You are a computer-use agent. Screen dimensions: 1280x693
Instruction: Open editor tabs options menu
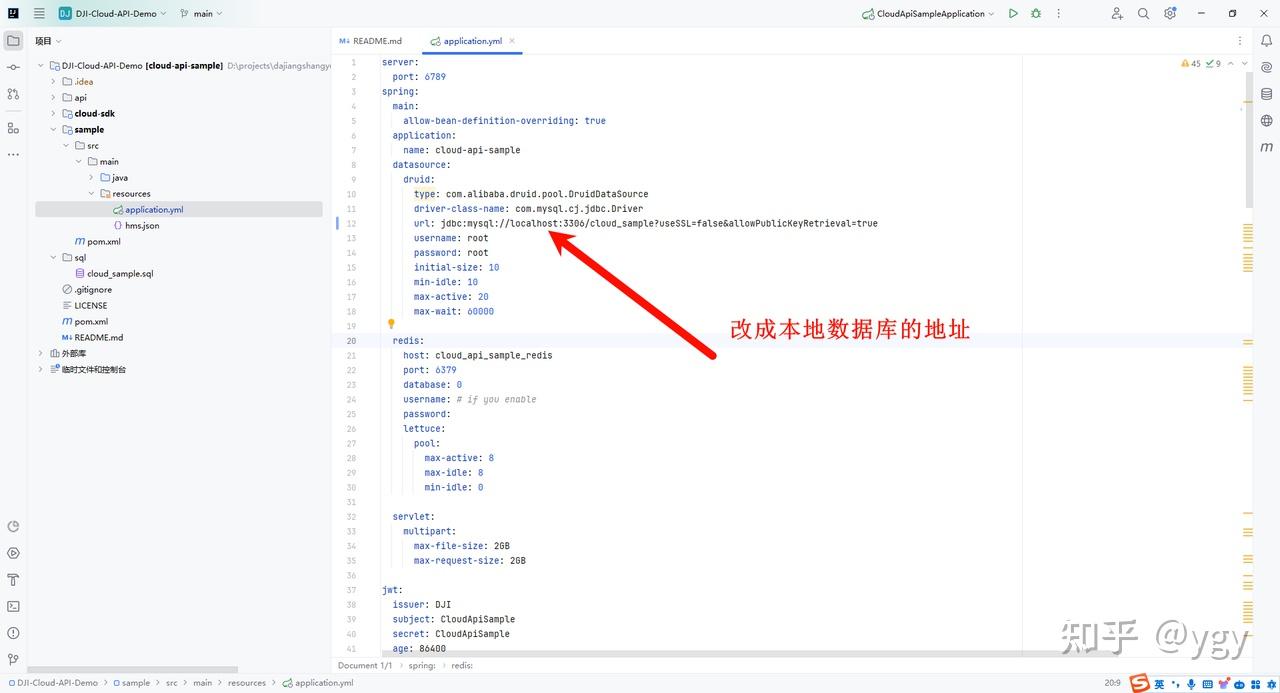coord(1240,41)
